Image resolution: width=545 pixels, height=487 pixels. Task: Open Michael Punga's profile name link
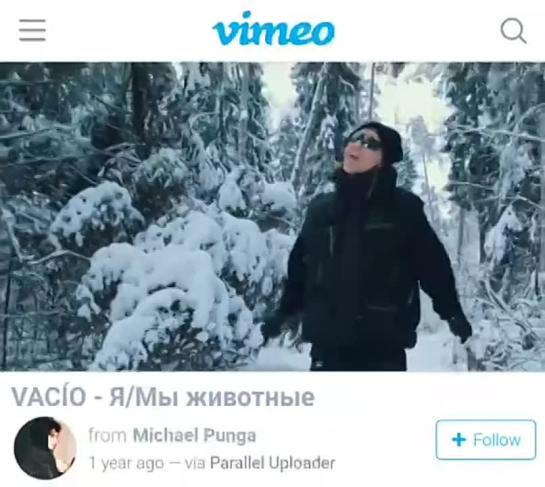coord(195,435)
